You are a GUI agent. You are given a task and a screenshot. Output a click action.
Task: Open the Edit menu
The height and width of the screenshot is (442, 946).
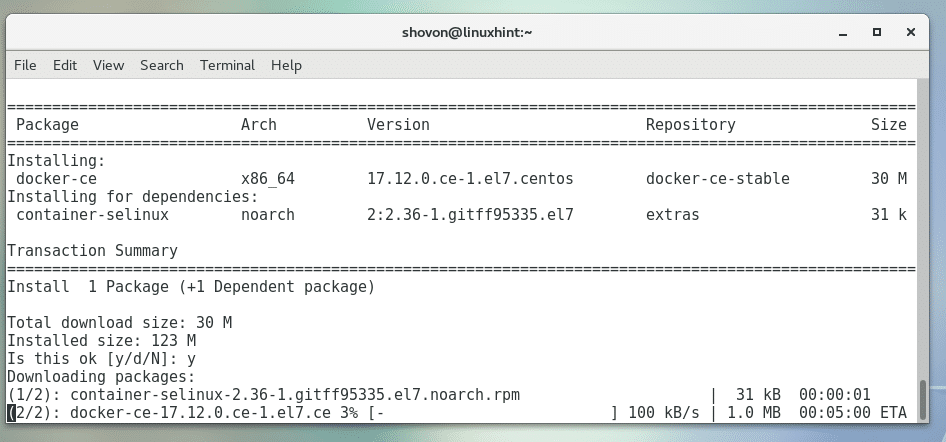click(65, 65)
